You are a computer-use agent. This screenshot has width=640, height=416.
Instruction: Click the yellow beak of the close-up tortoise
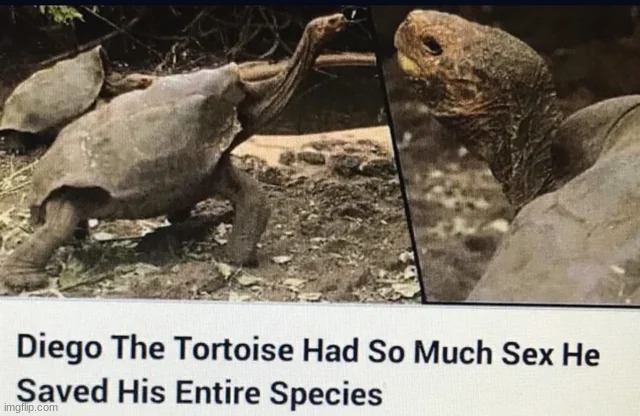tap(408, 64)
